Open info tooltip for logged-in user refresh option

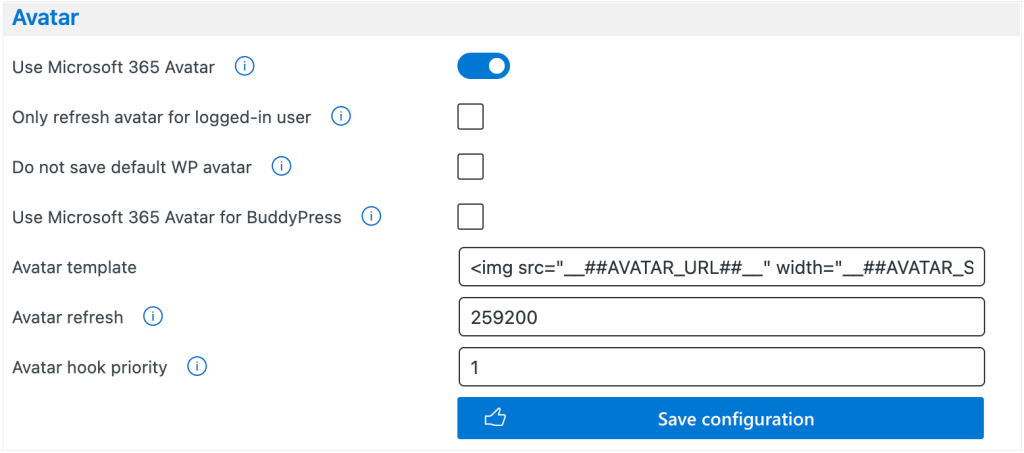coord(341,117)
